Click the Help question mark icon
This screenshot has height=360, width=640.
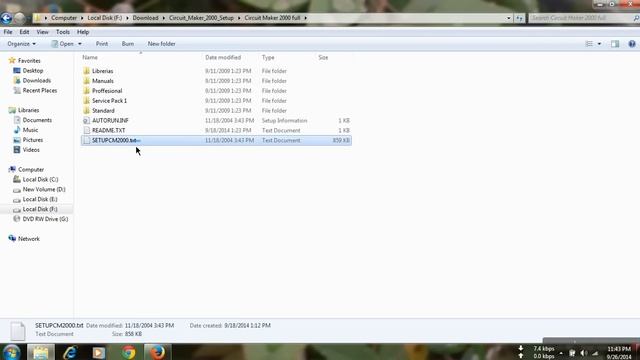point(632,44)
